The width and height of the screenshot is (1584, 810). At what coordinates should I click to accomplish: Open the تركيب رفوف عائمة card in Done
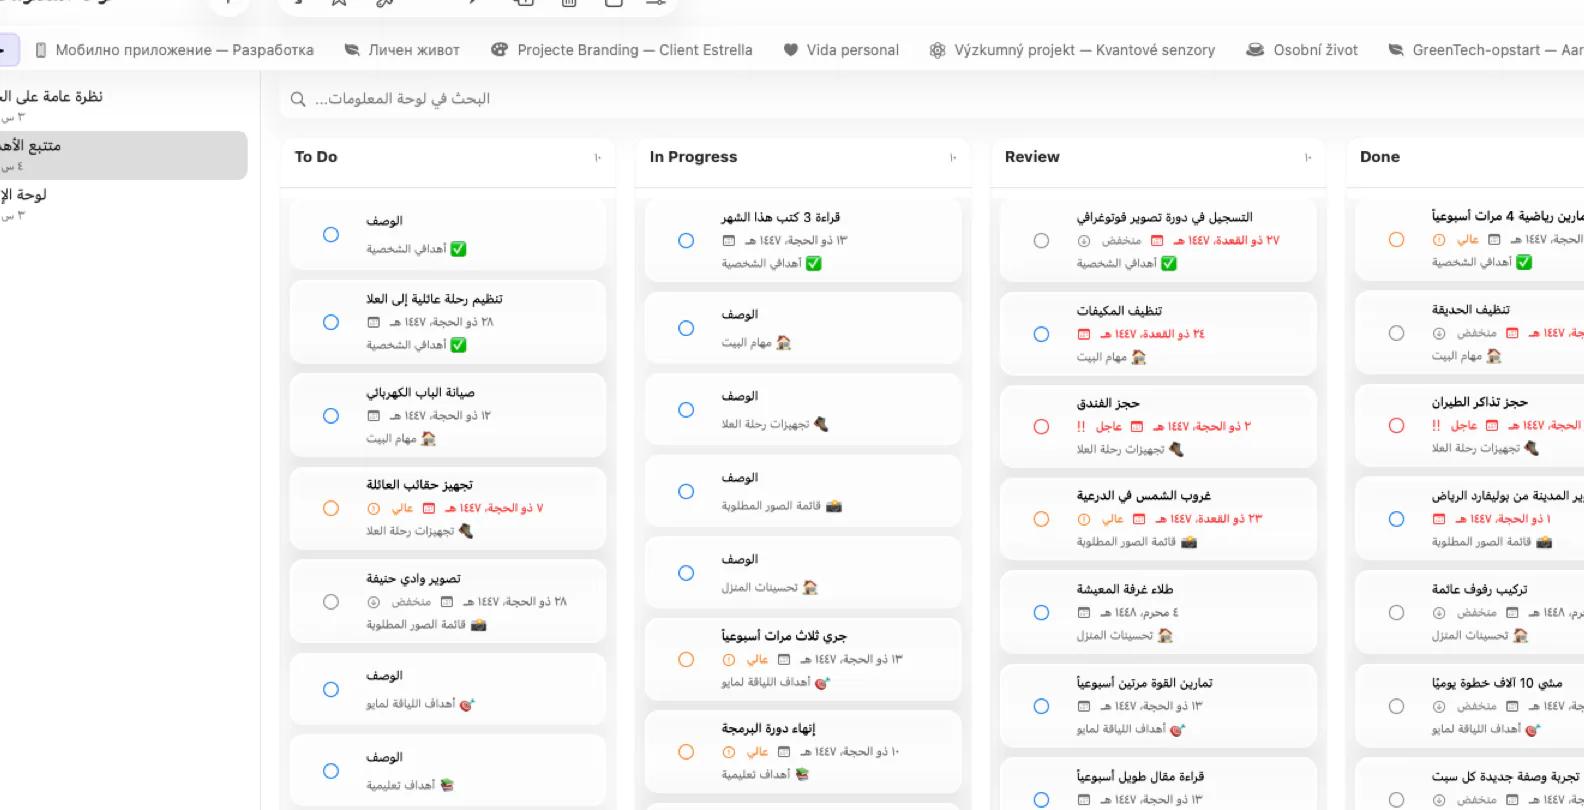click(x=1469, y=611)
